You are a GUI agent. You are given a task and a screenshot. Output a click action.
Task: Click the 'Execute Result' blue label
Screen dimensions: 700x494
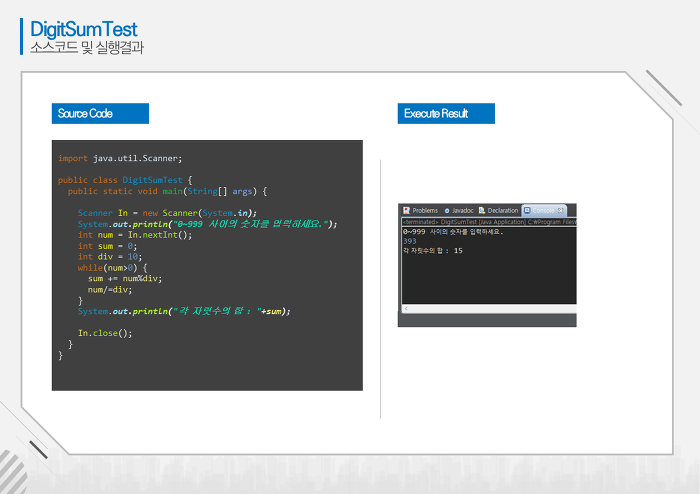click(446, 113)
